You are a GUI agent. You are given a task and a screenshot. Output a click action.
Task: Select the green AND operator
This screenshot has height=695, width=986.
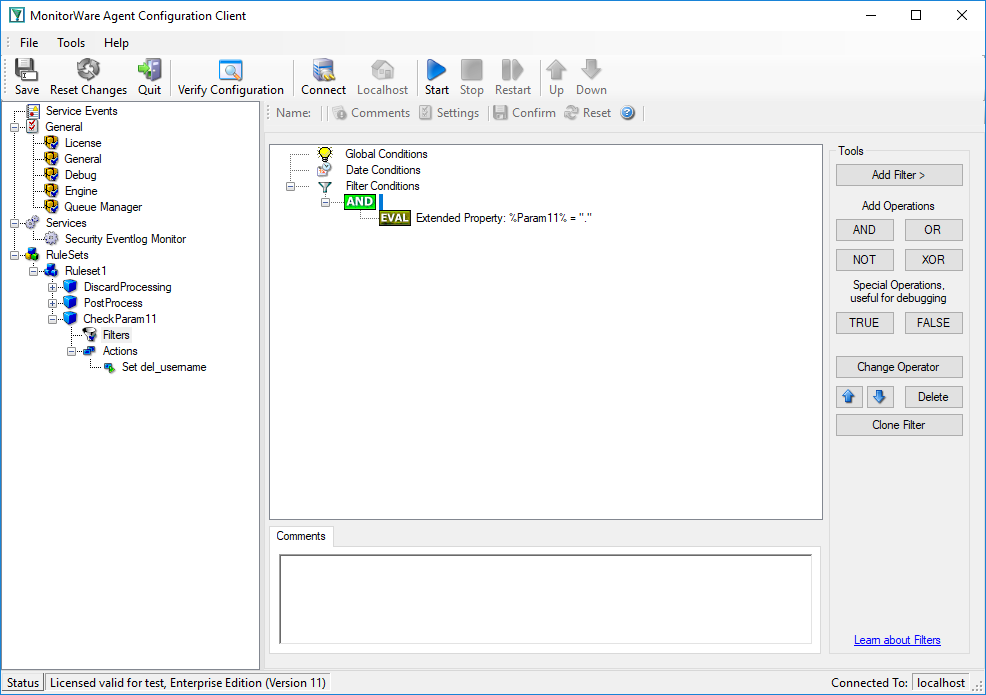point(360,202)
